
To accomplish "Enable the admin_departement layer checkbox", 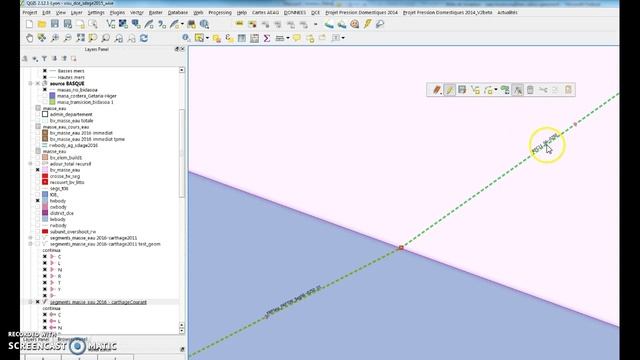I will (38, 114).
